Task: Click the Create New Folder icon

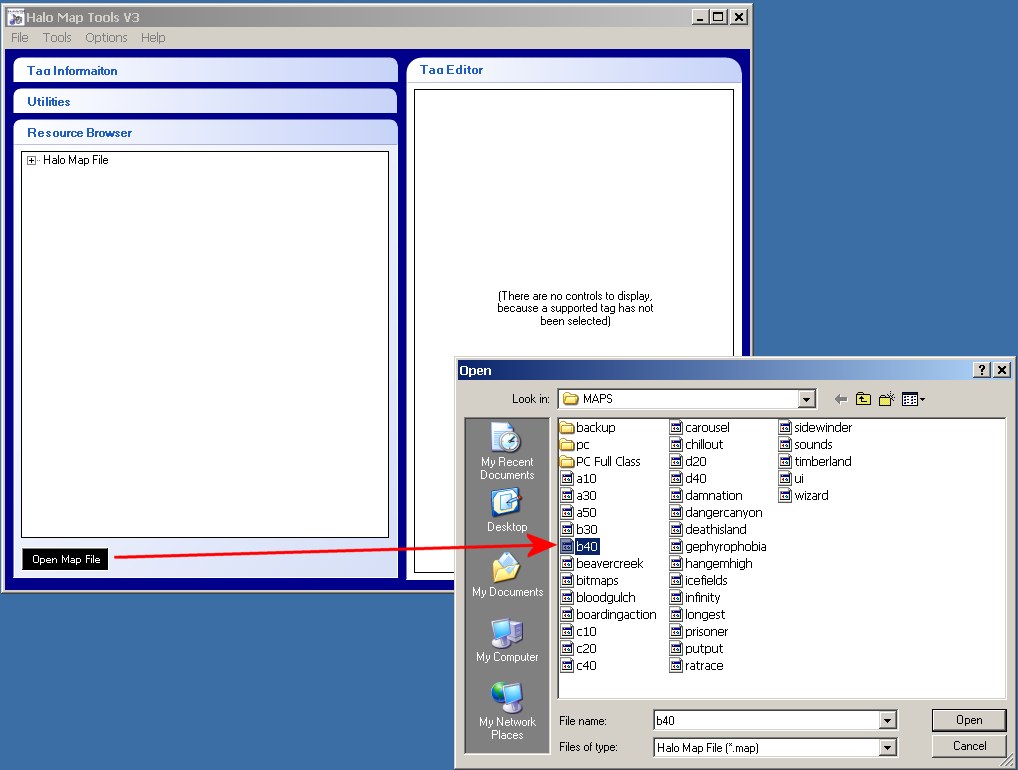Action: [x=886, y=399]
